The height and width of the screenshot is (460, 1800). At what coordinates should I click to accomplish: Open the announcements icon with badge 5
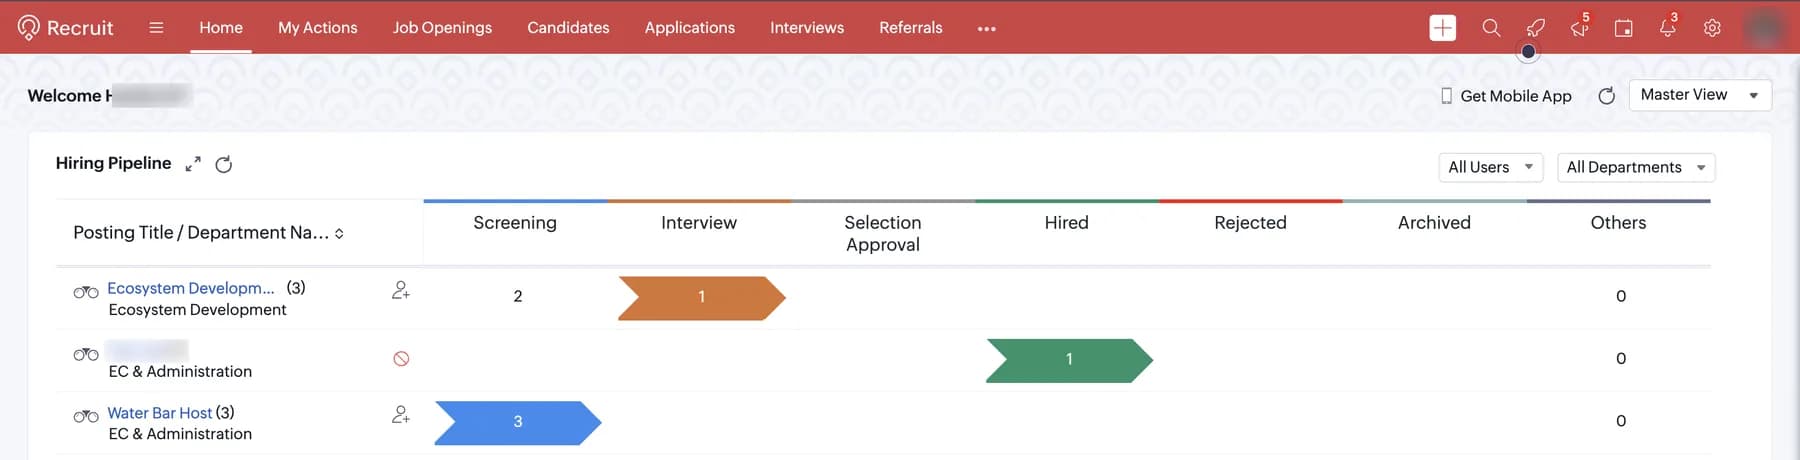[1580, 27]
